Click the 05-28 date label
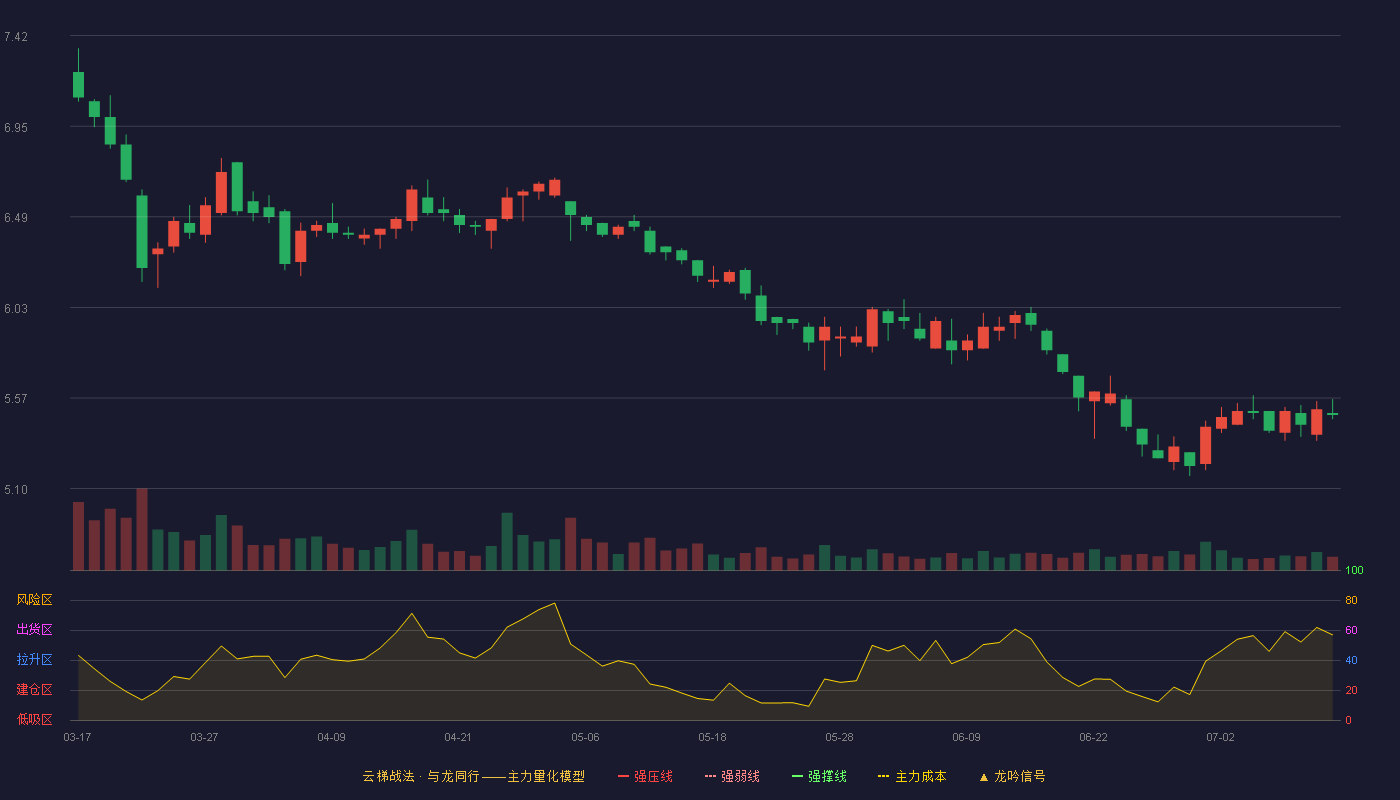1400x800 pixels. point(839,737)
